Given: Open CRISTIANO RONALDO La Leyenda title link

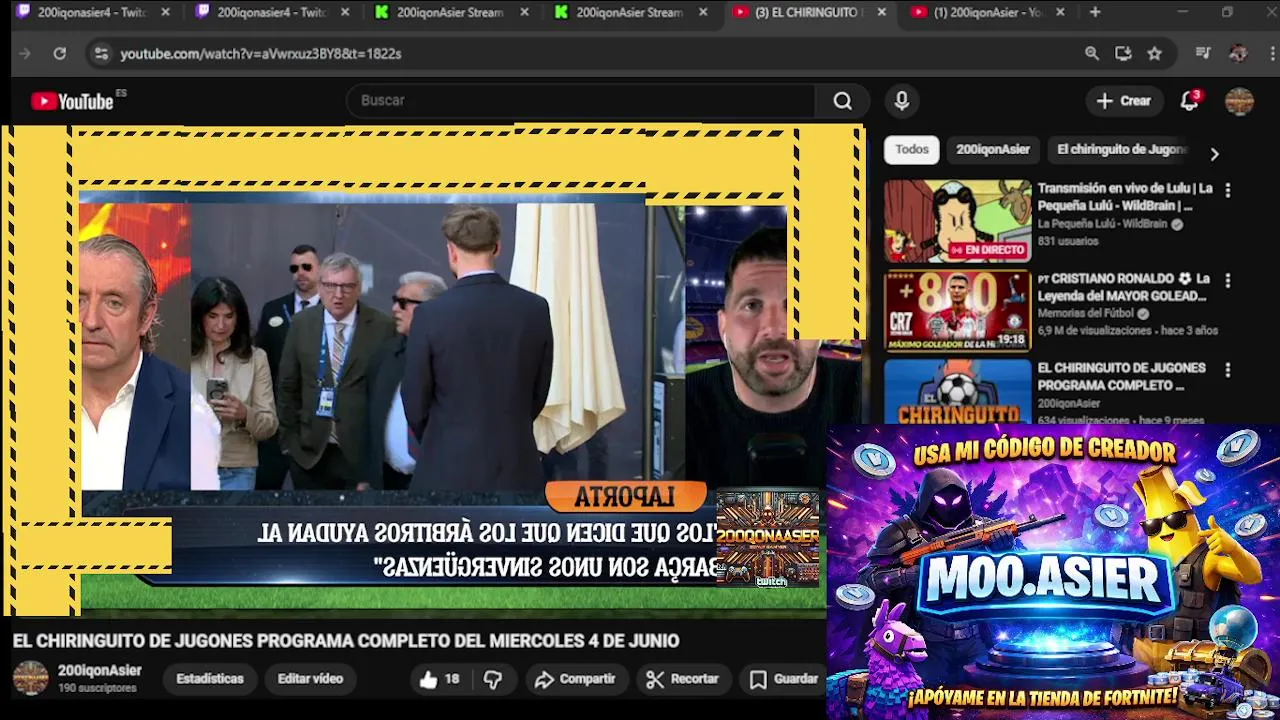Looking at the screenshot, I should tap(1124, 287).
